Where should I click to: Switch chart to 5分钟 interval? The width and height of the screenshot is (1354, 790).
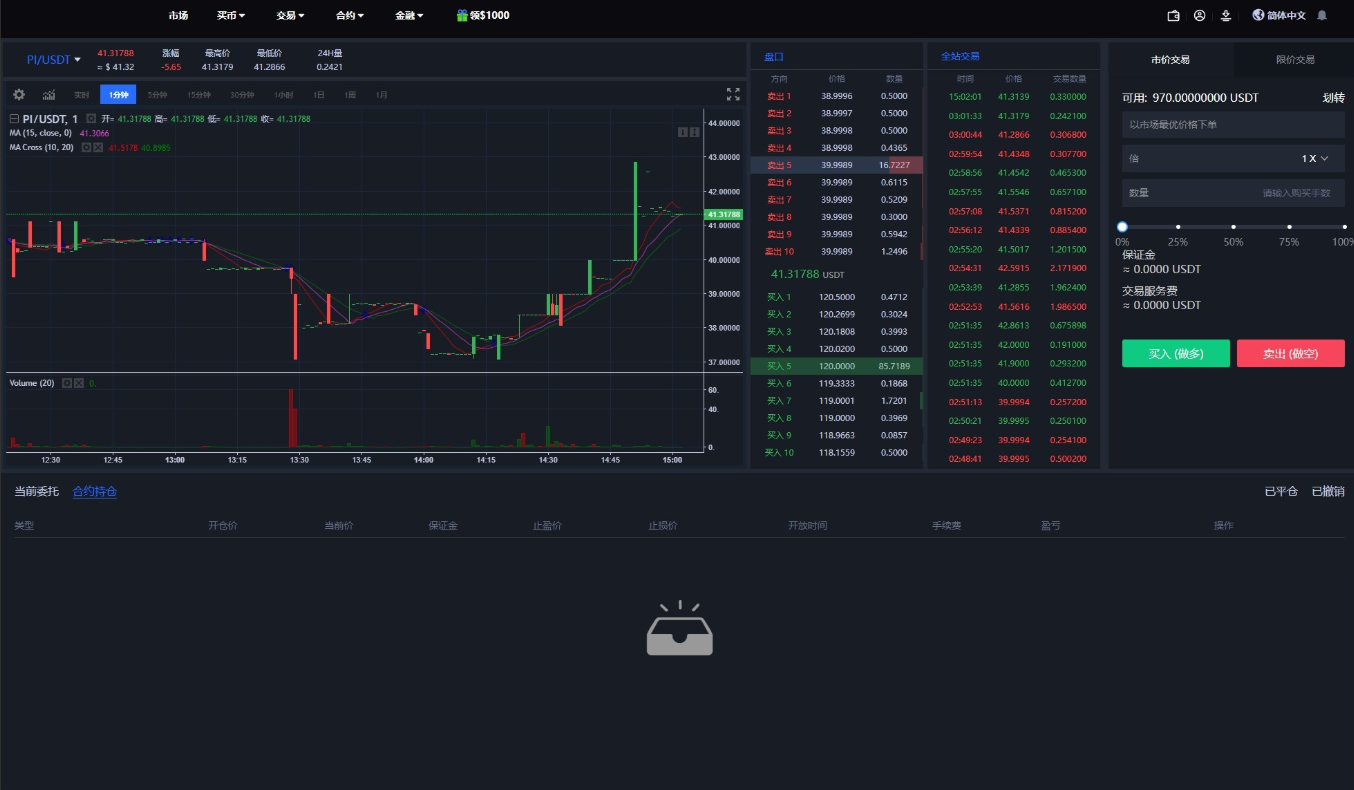click(x=157, y=95)
